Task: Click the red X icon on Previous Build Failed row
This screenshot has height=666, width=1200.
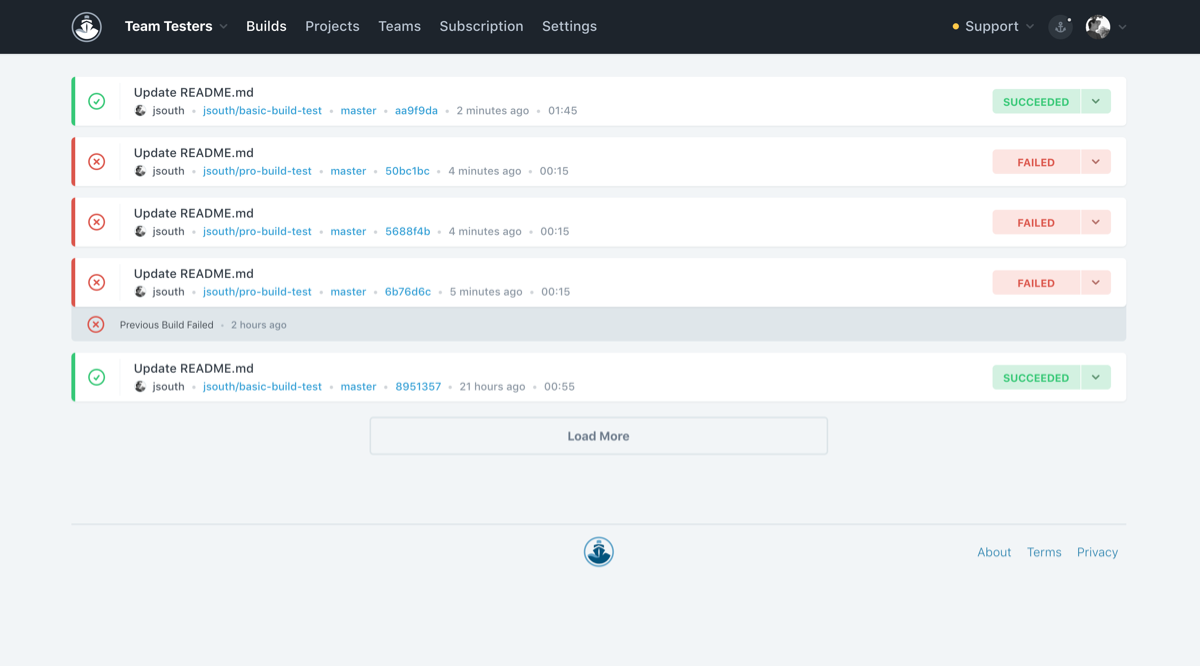Action: [96, 324]
